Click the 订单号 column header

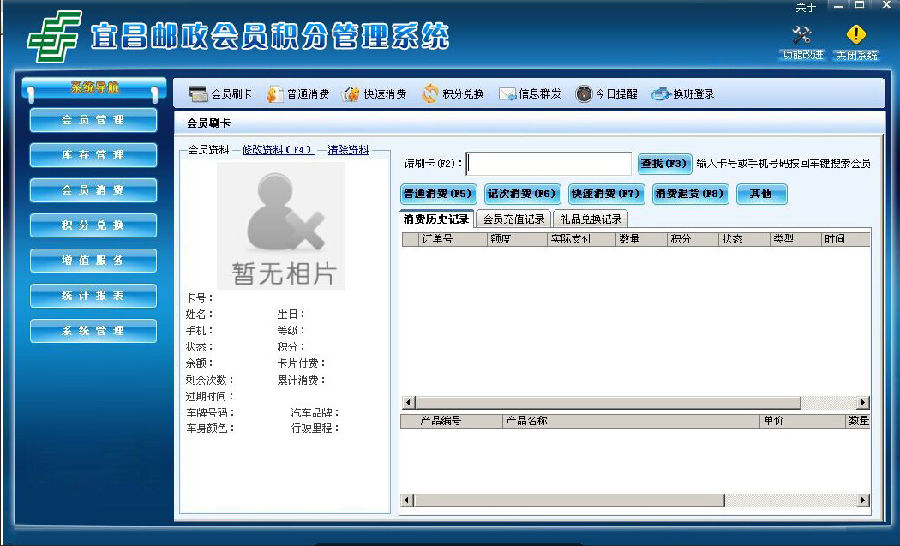[x=453, y=239]
